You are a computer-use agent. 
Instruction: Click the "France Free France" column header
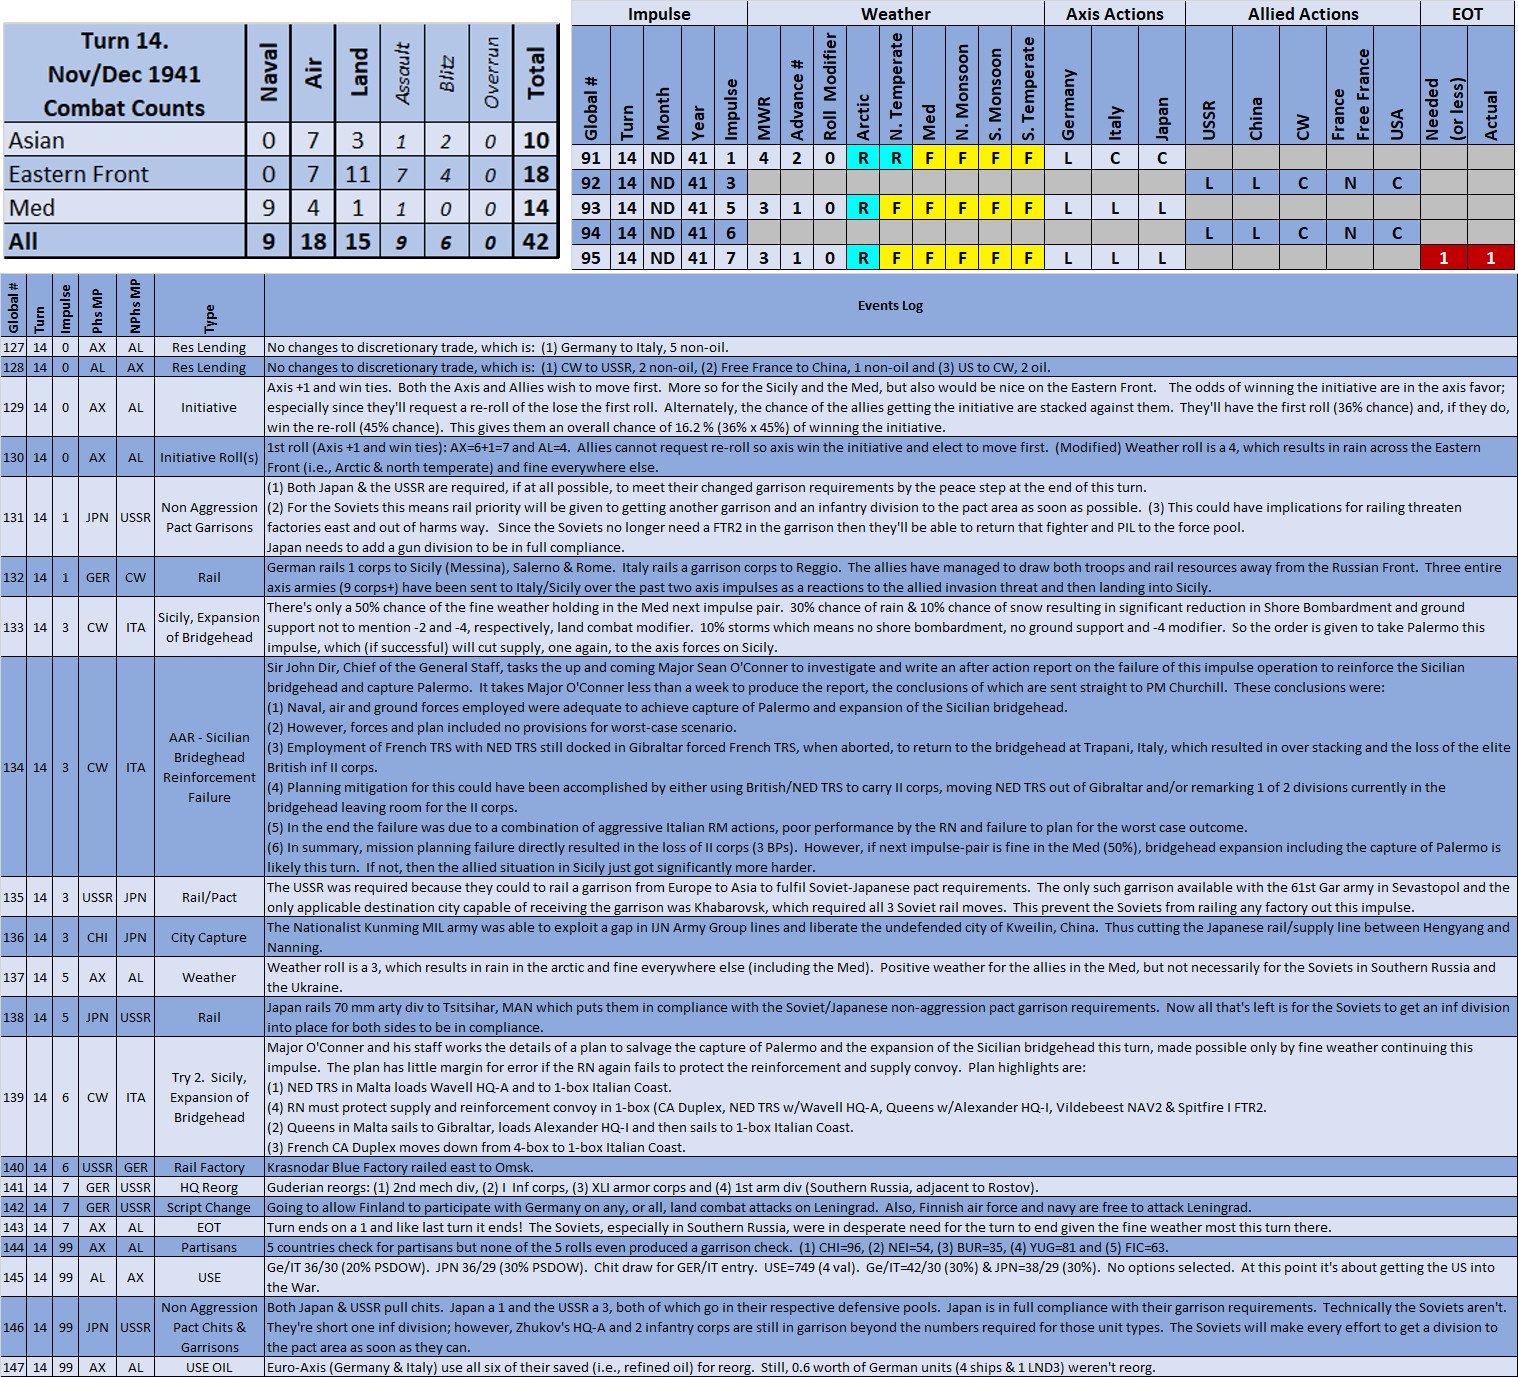coord(1350,85)
